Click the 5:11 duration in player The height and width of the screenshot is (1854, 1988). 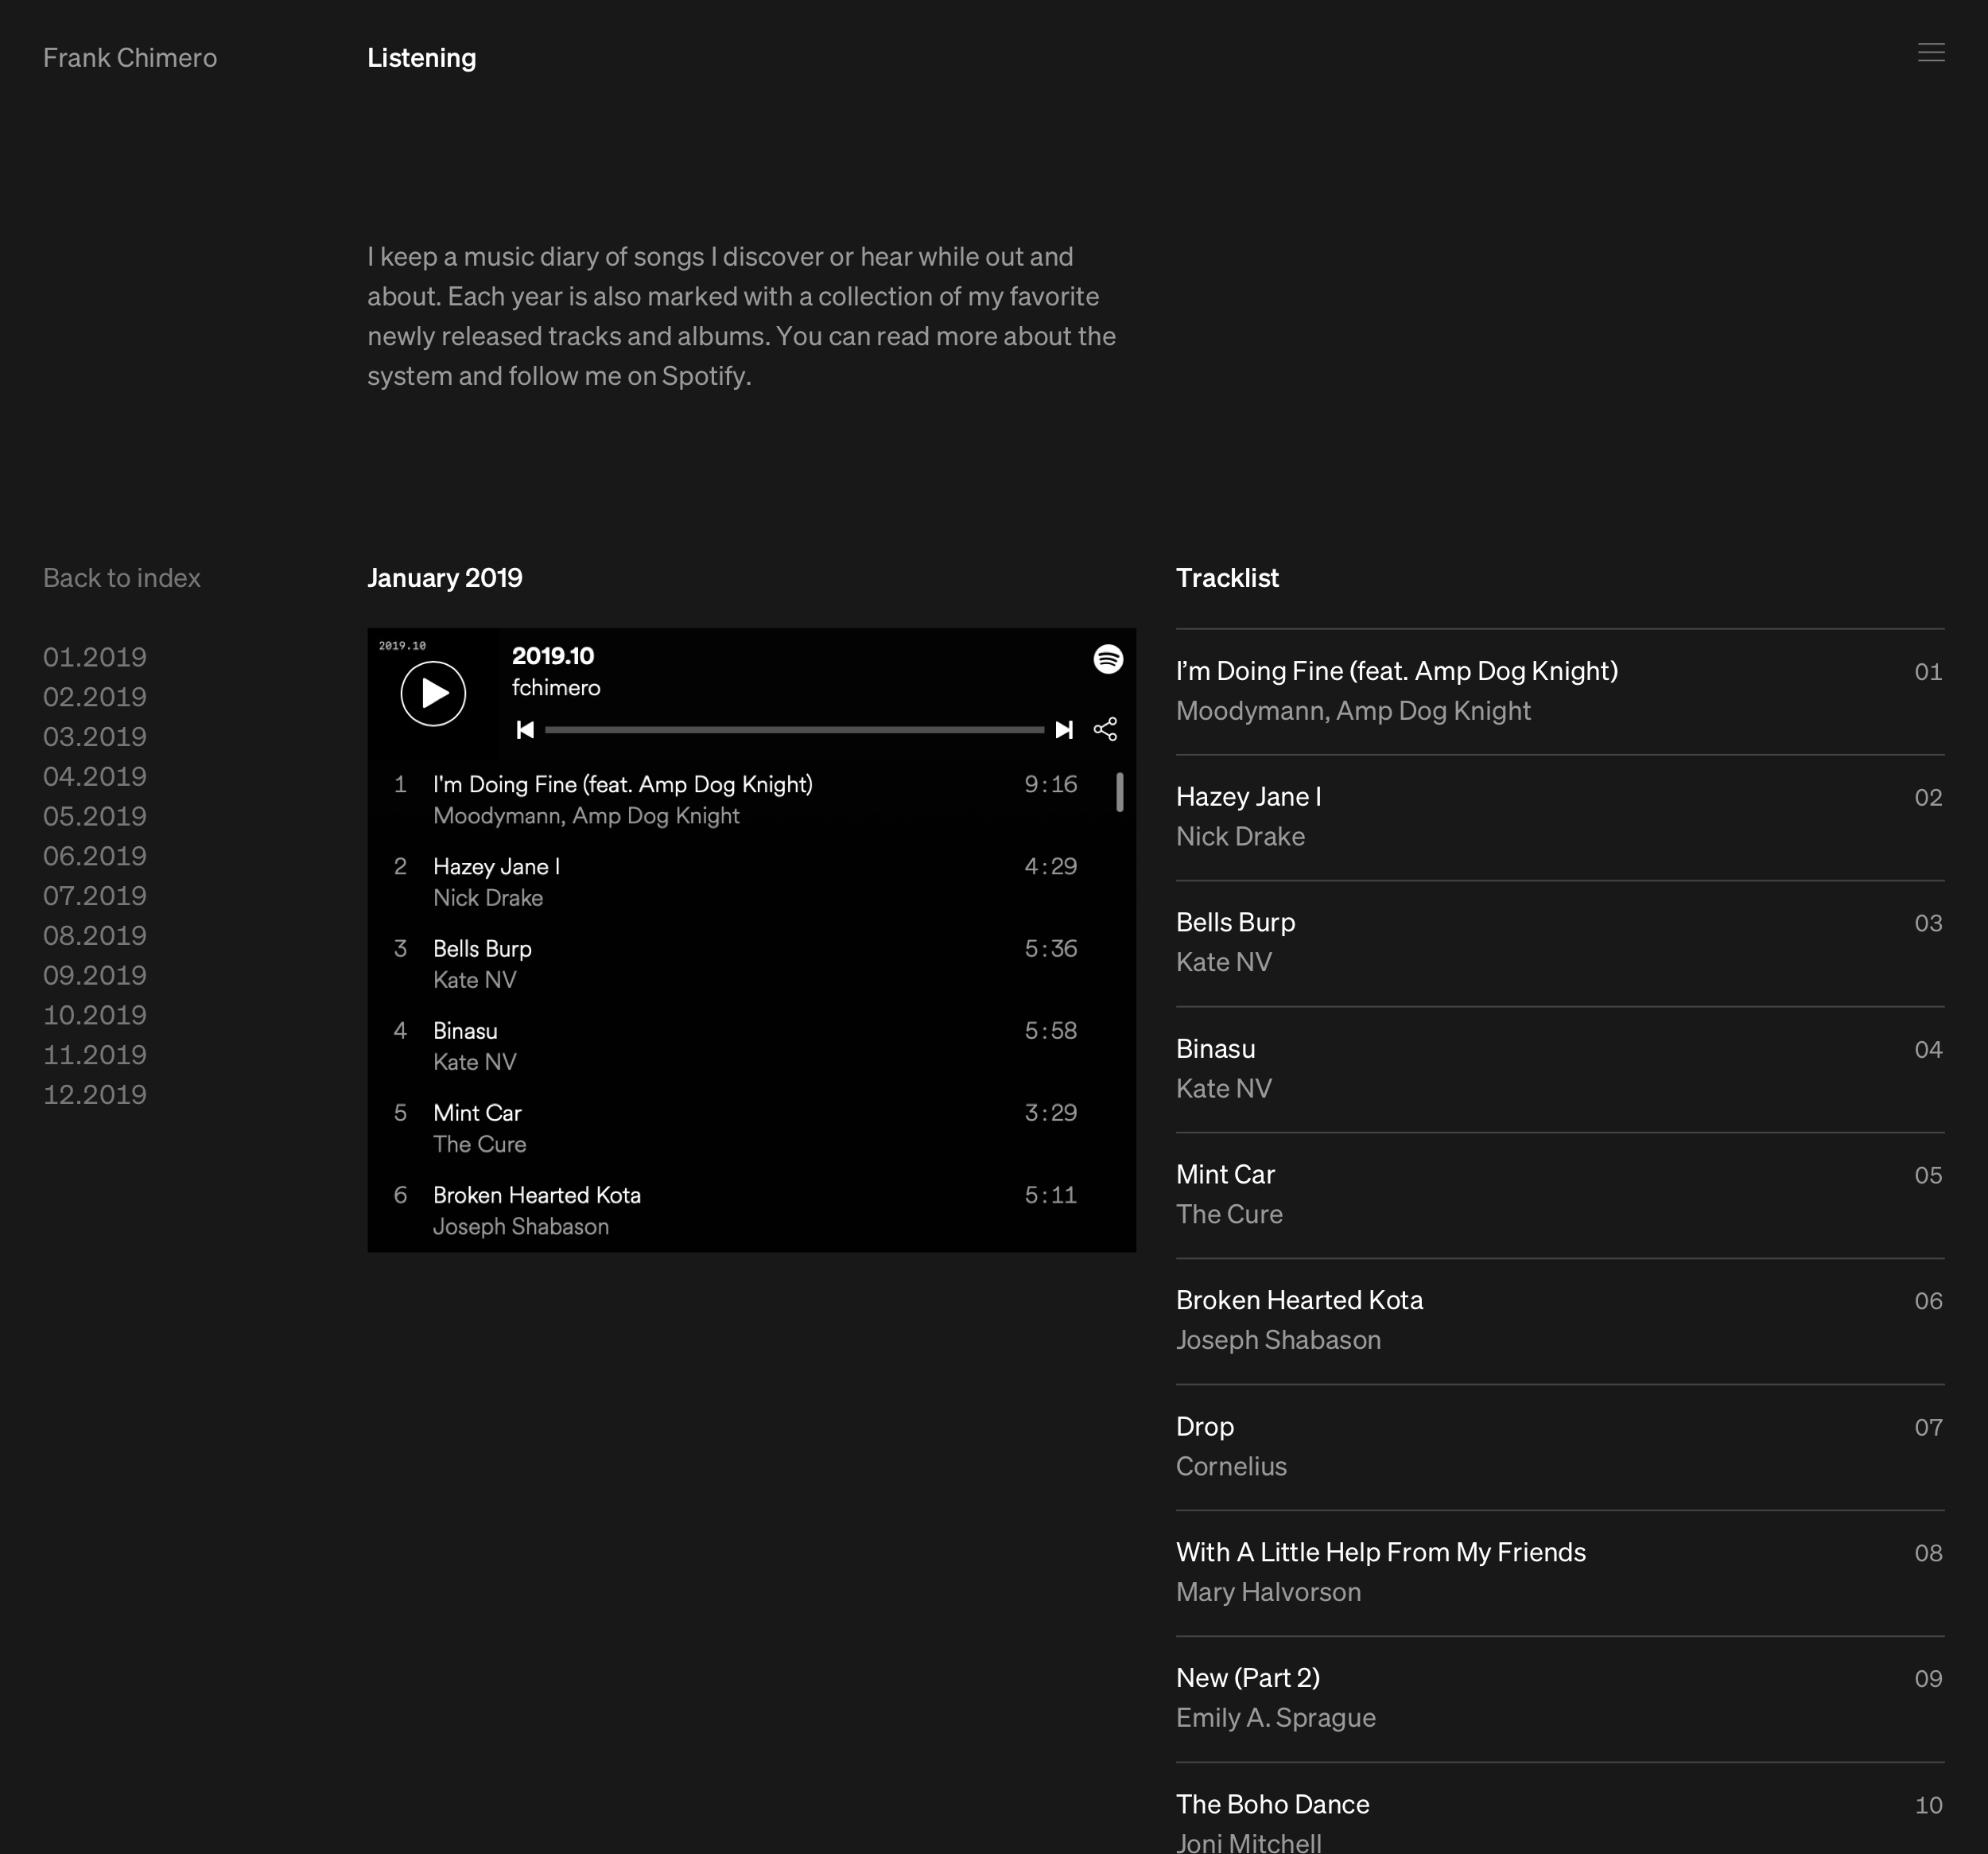[x=1050, y=1195]
